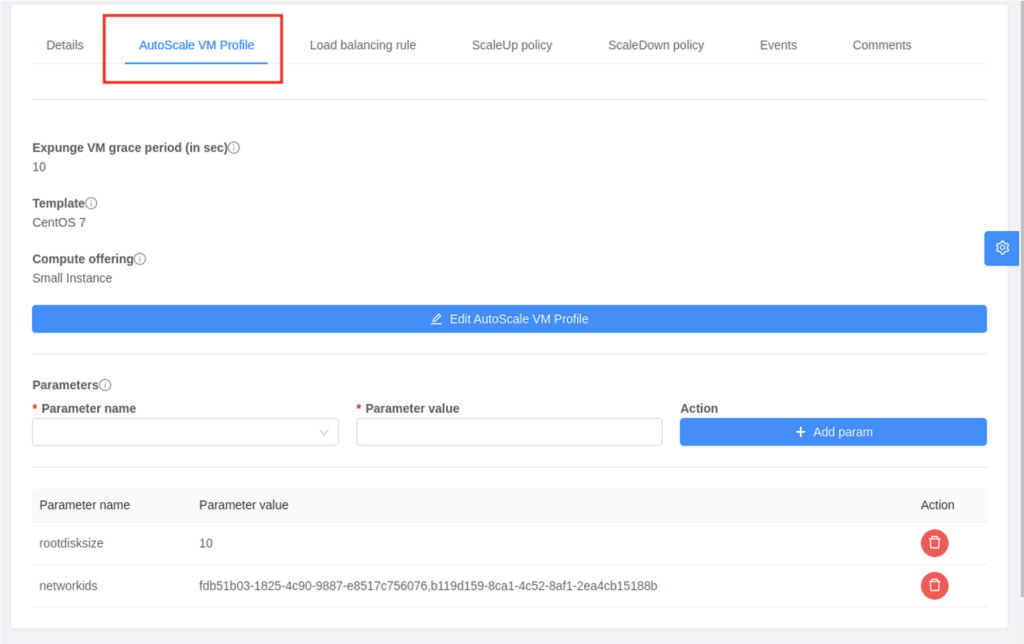
Task: View info tooltip for Parameters
Action: (x=105, y=384)
